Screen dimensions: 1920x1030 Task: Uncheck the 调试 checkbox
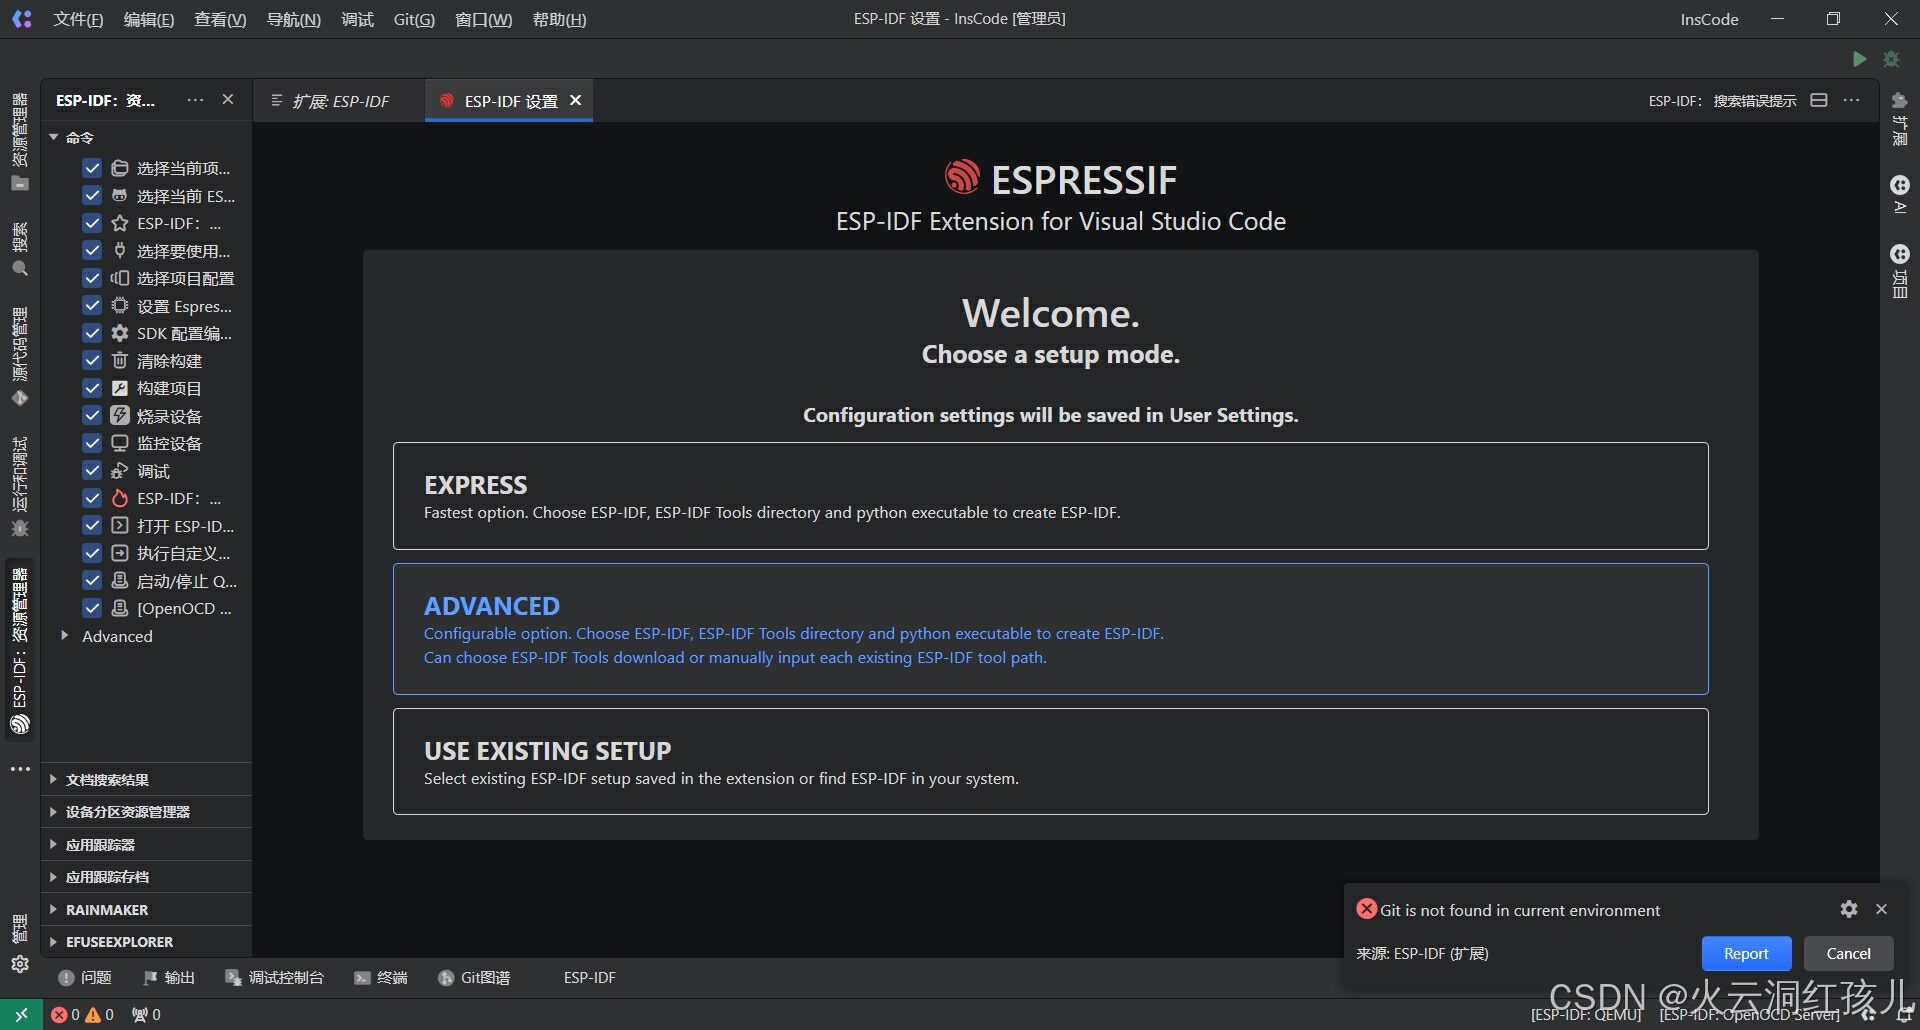tap(92, 470)
